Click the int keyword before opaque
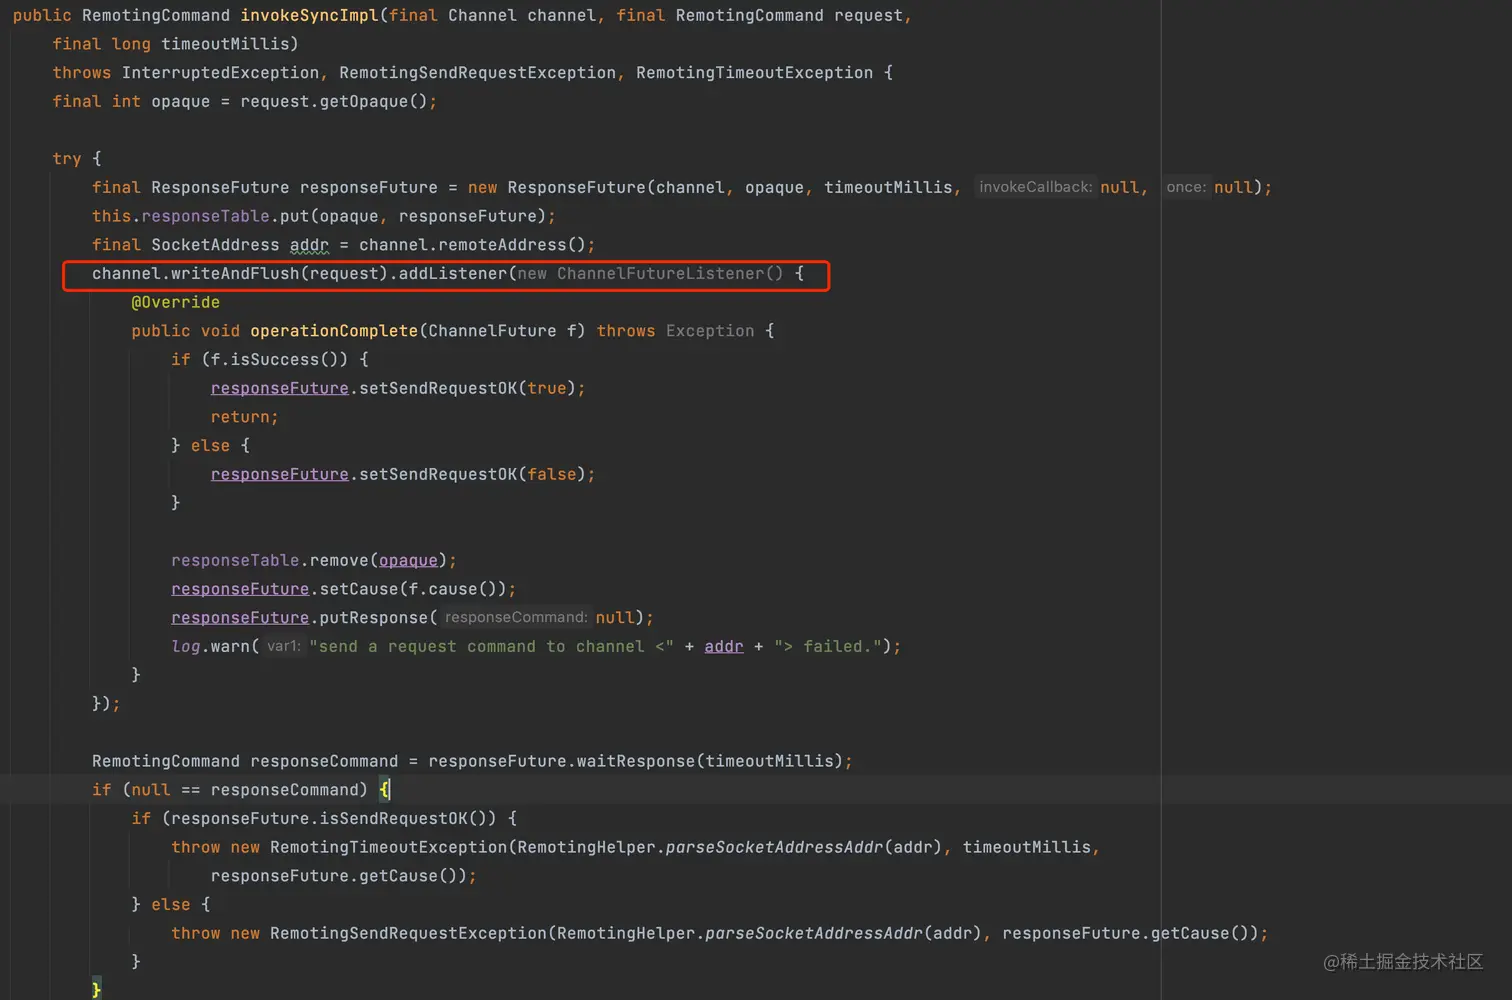The width and height of the screenshot is (1512, 1000). click(x=126, y=101)
